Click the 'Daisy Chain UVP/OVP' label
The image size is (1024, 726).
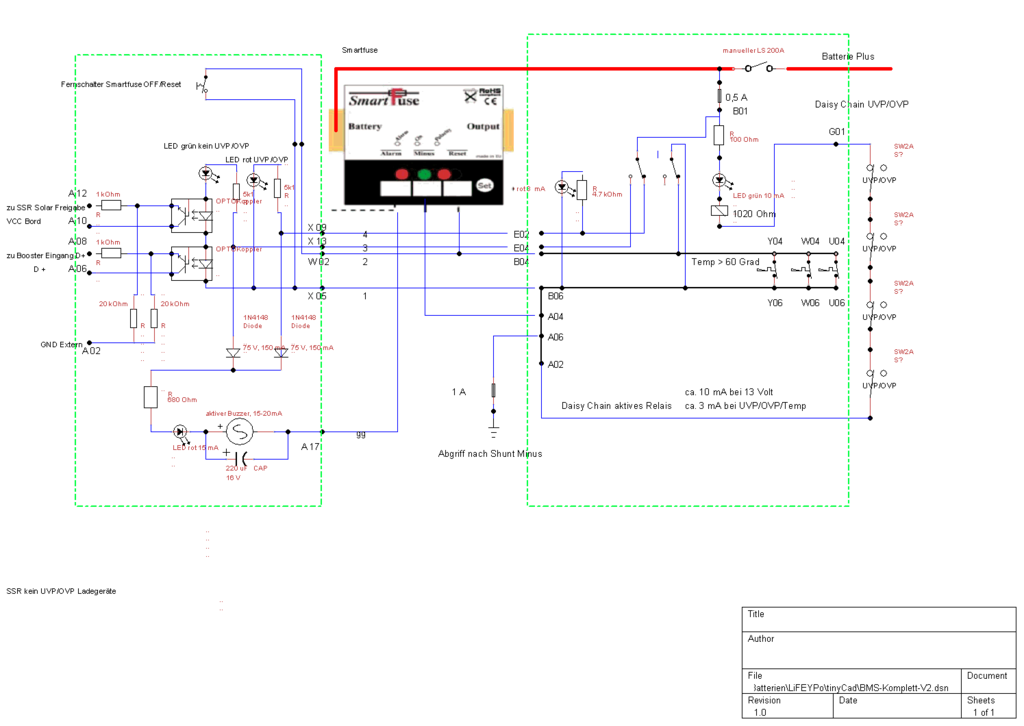click(x=861, y=104)
